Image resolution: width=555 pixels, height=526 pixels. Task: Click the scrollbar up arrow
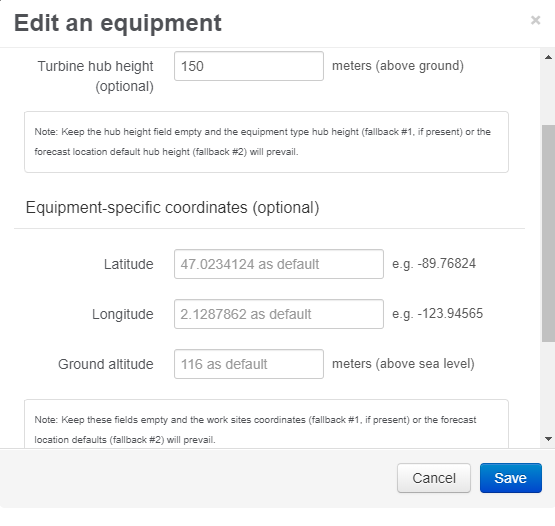[x=548, y=57]
